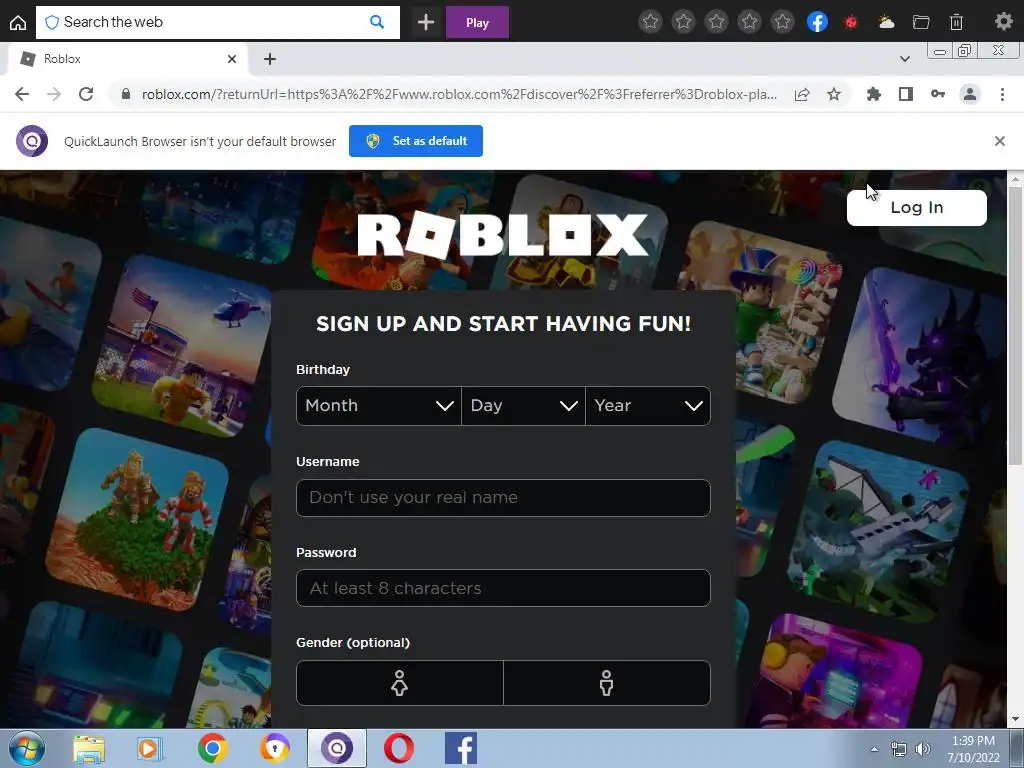The width and height of the screenshot is (1024, 768).
Task: Open a new launcher tab with plus
Action: (x=426, y=22)
